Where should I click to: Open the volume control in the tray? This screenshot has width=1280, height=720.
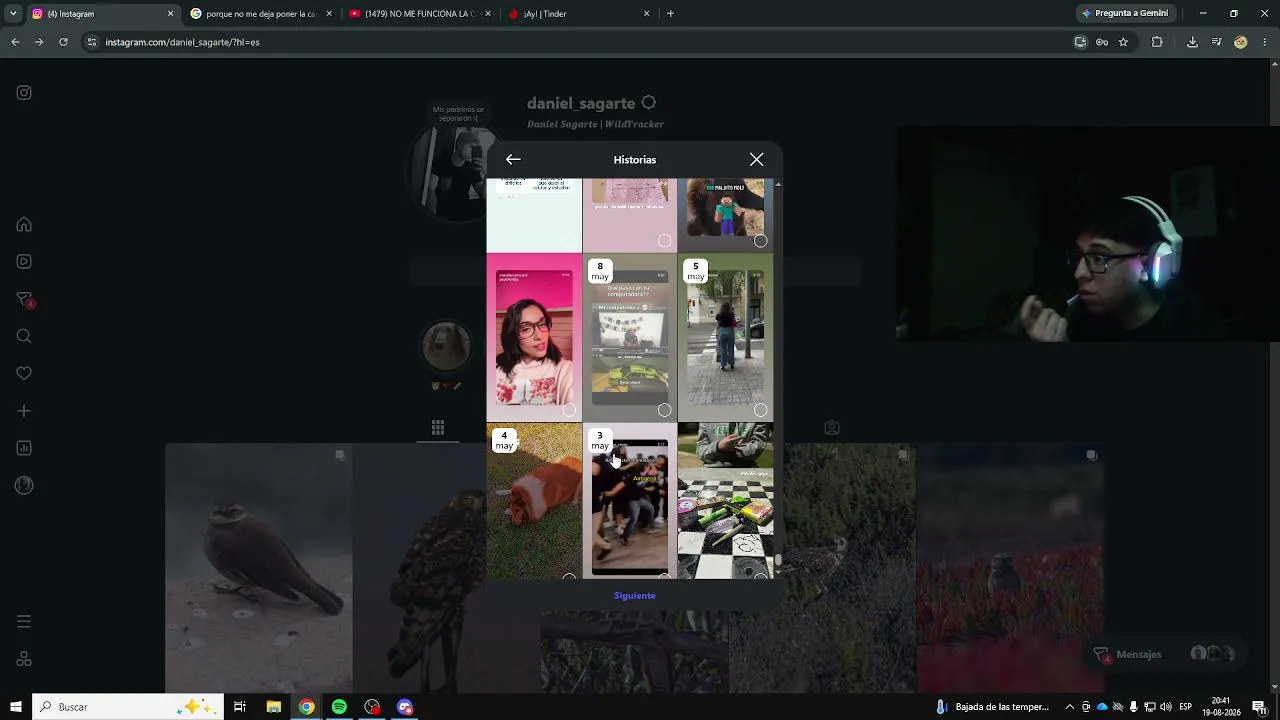coord(1166,707)
